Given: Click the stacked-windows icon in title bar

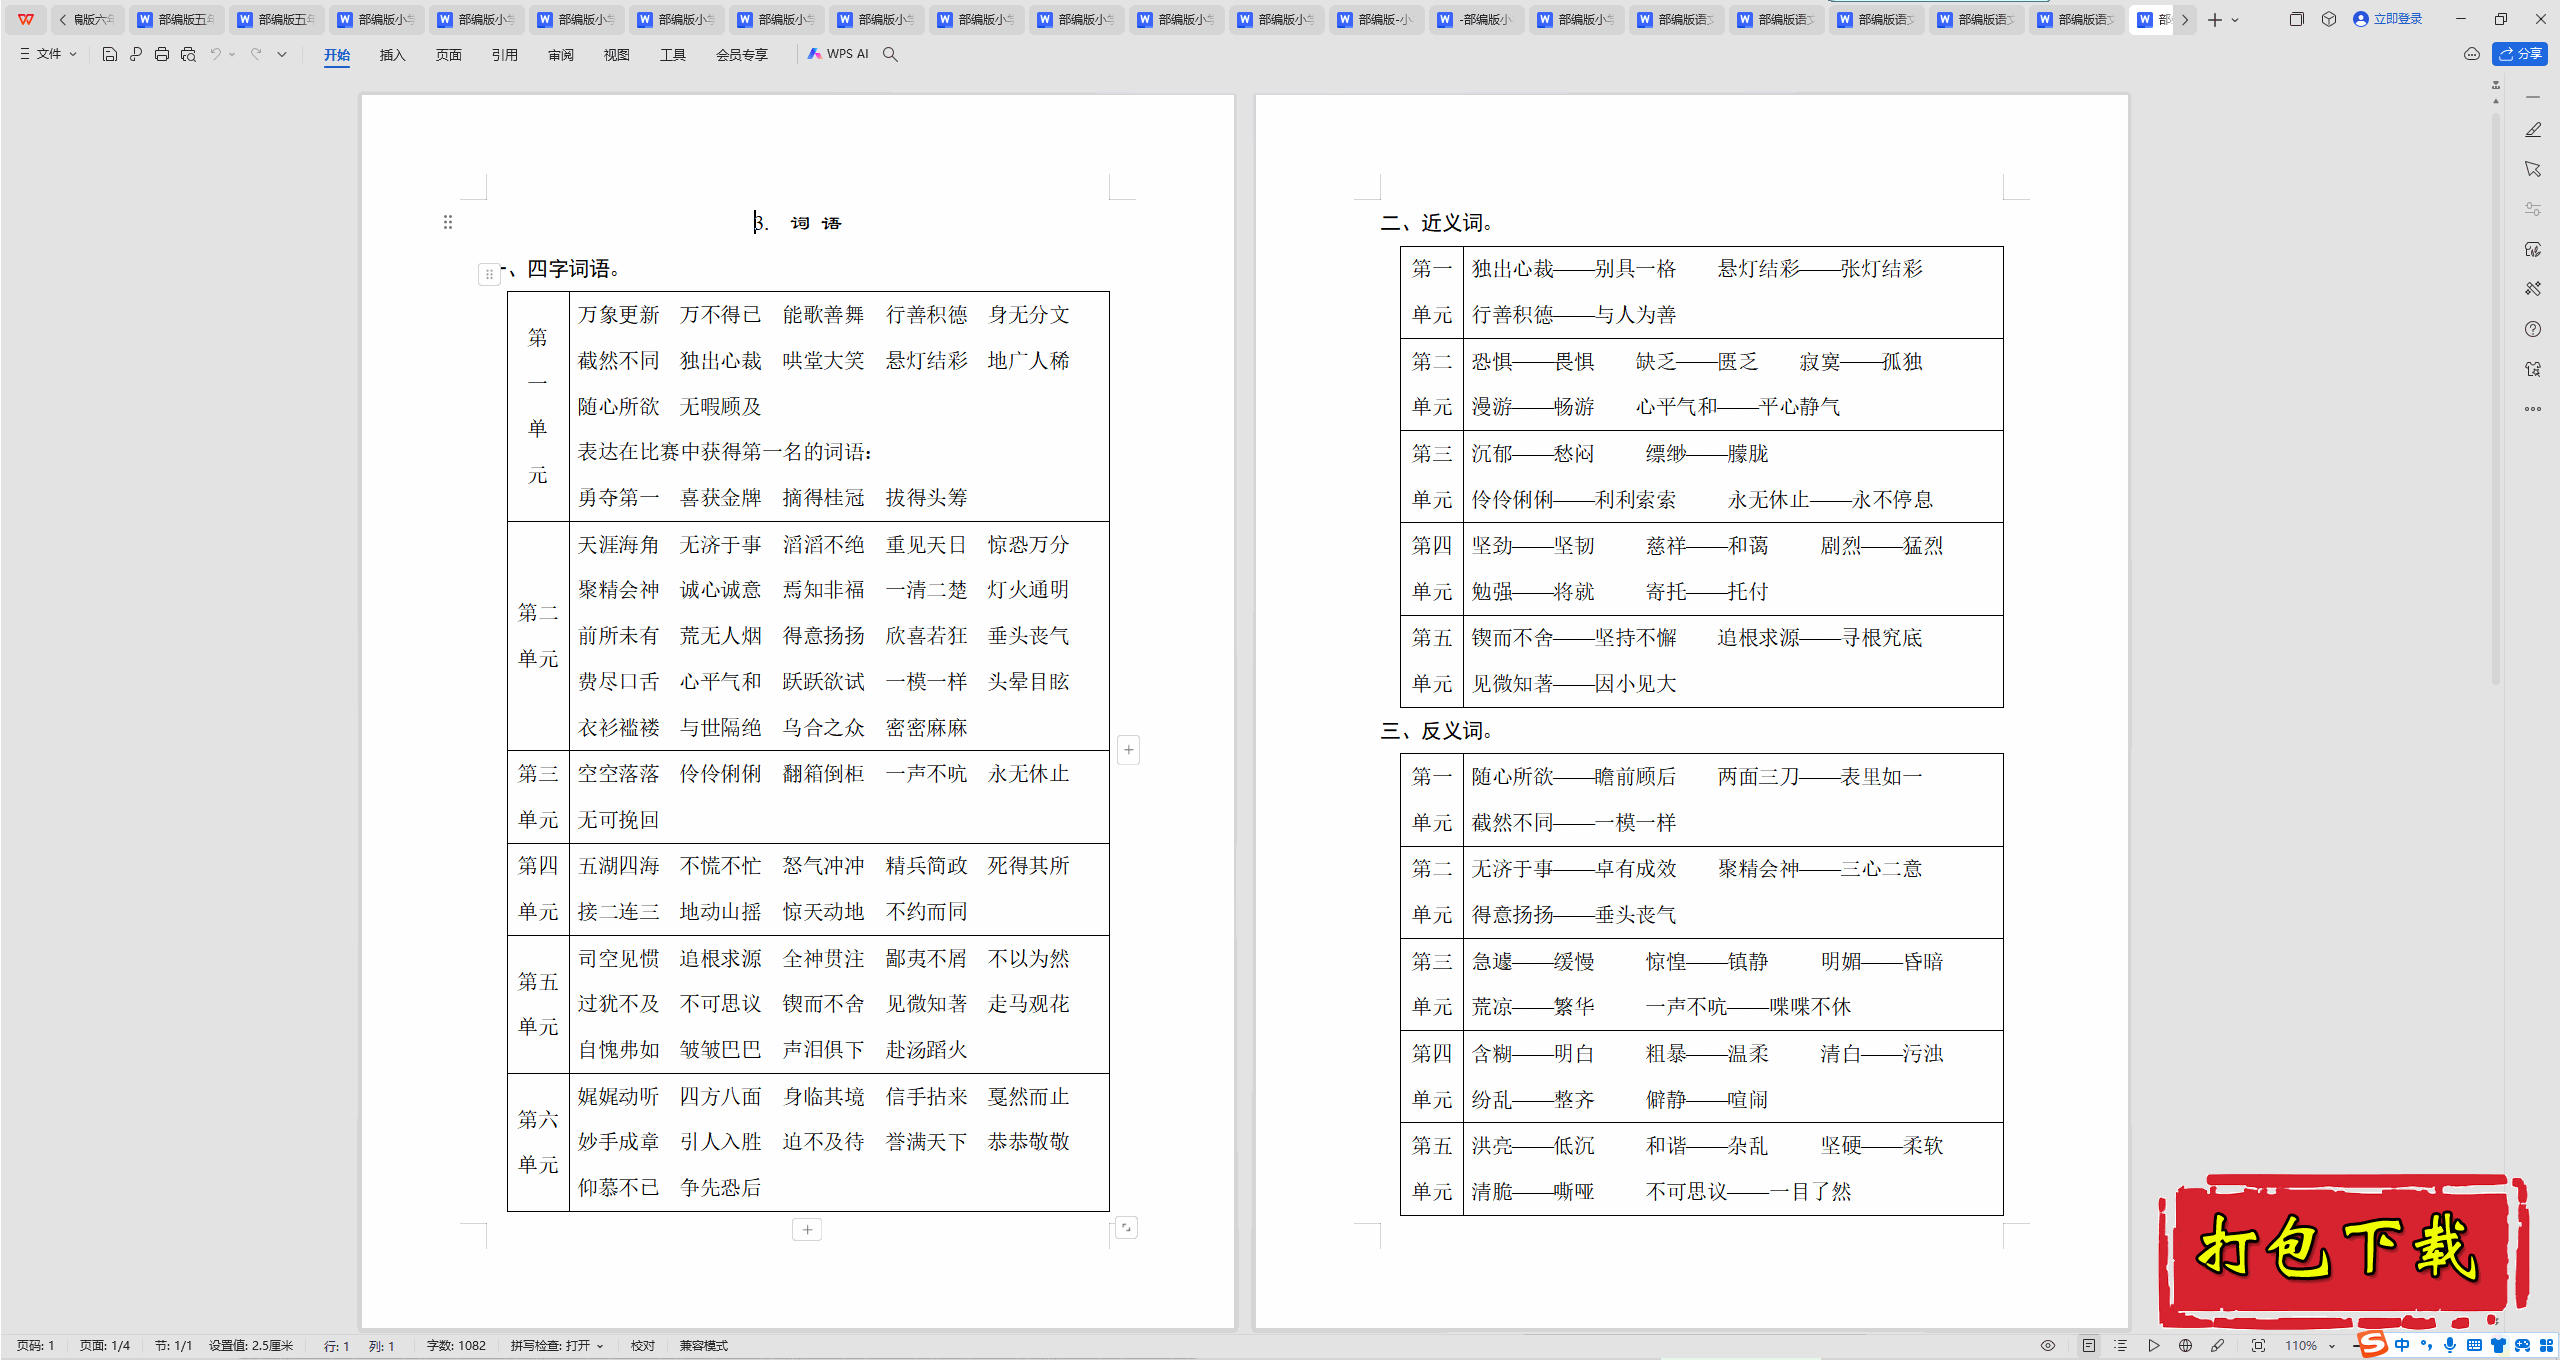Looking at the screenshot, I should (x=2297, y=19).
